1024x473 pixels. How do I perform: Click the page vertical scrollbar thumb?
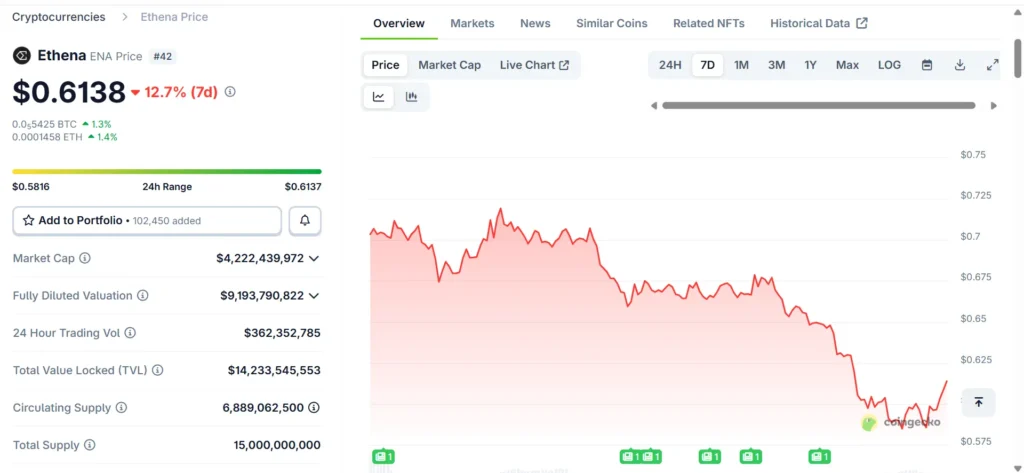coord(1017,57)
